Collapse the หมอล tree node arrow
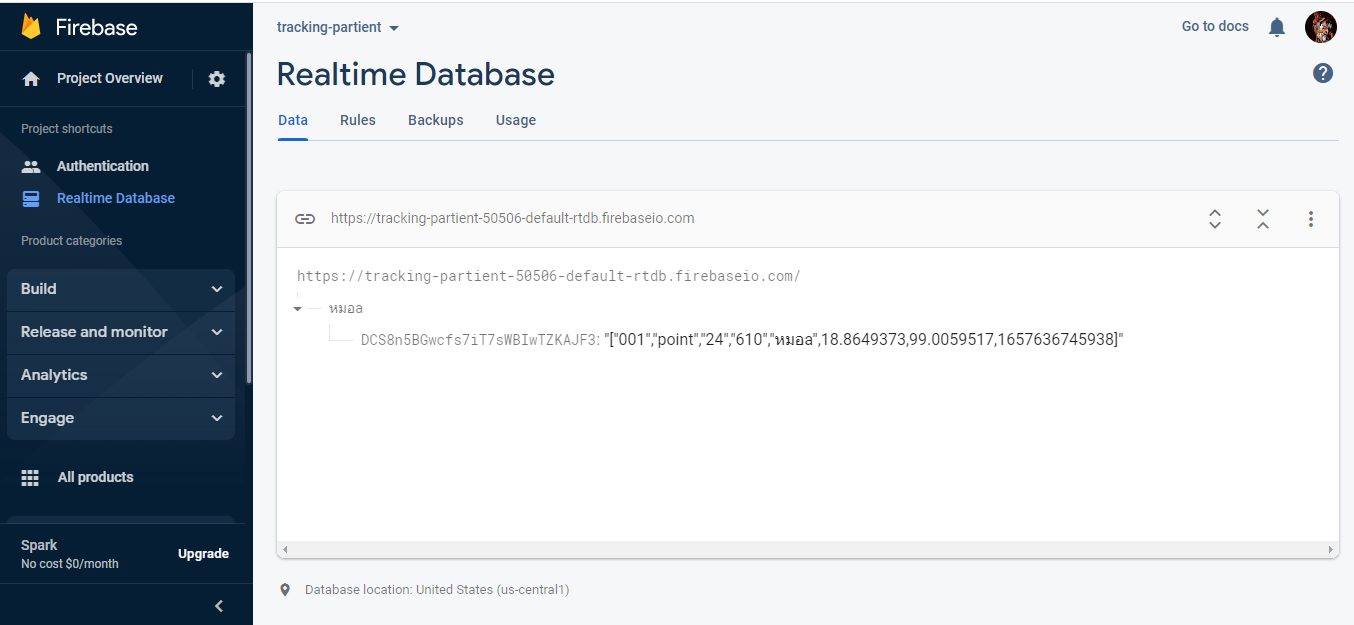 (298, 309)
